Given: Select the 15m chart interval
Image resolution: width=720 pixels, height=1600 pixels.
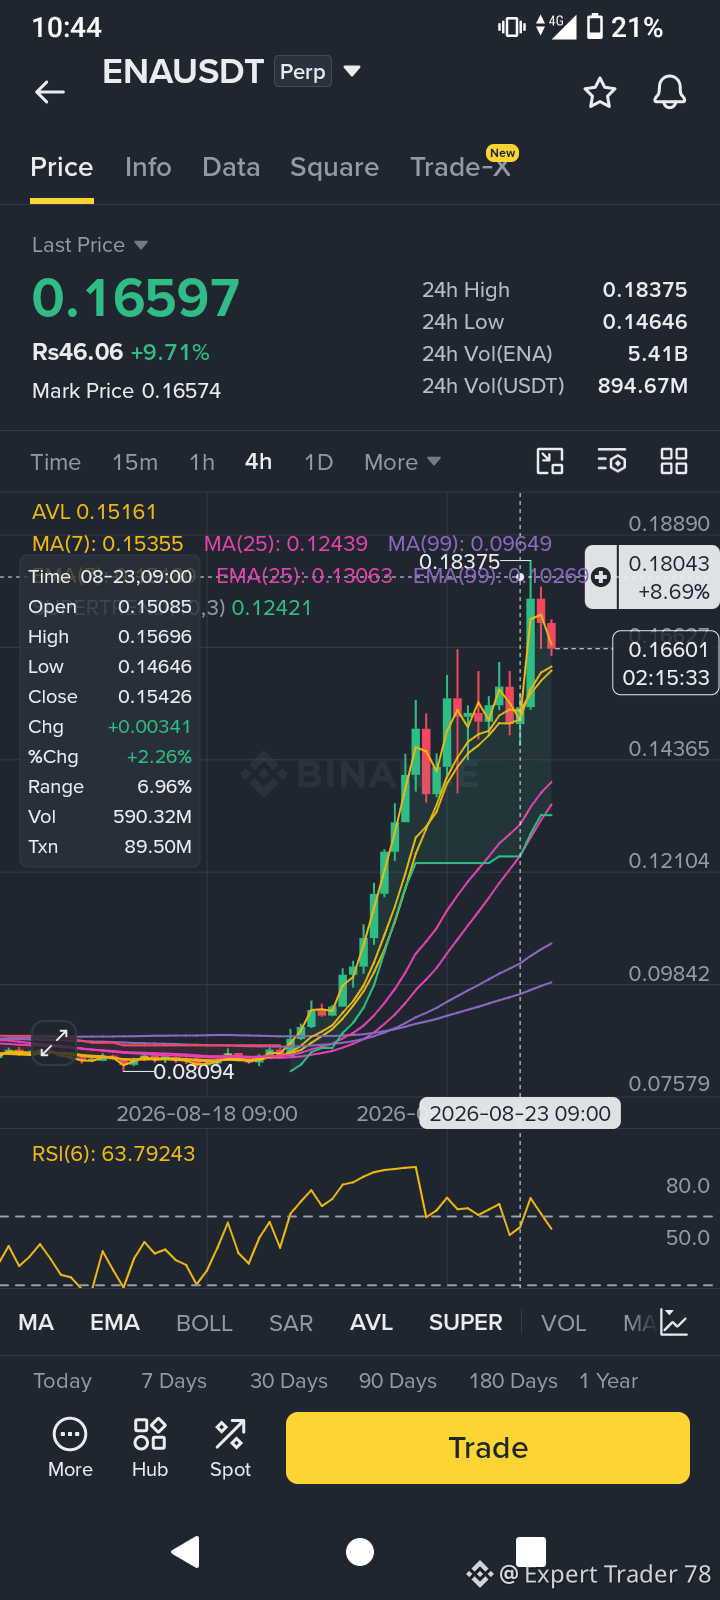Looking at the screenshot, I should pos(135,462).
